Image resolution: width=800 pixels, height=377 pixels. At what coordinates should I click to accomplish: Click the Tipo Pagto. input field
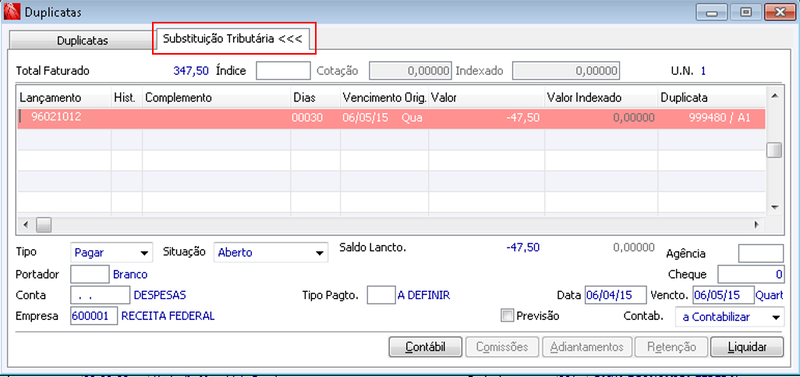[381, 295]
